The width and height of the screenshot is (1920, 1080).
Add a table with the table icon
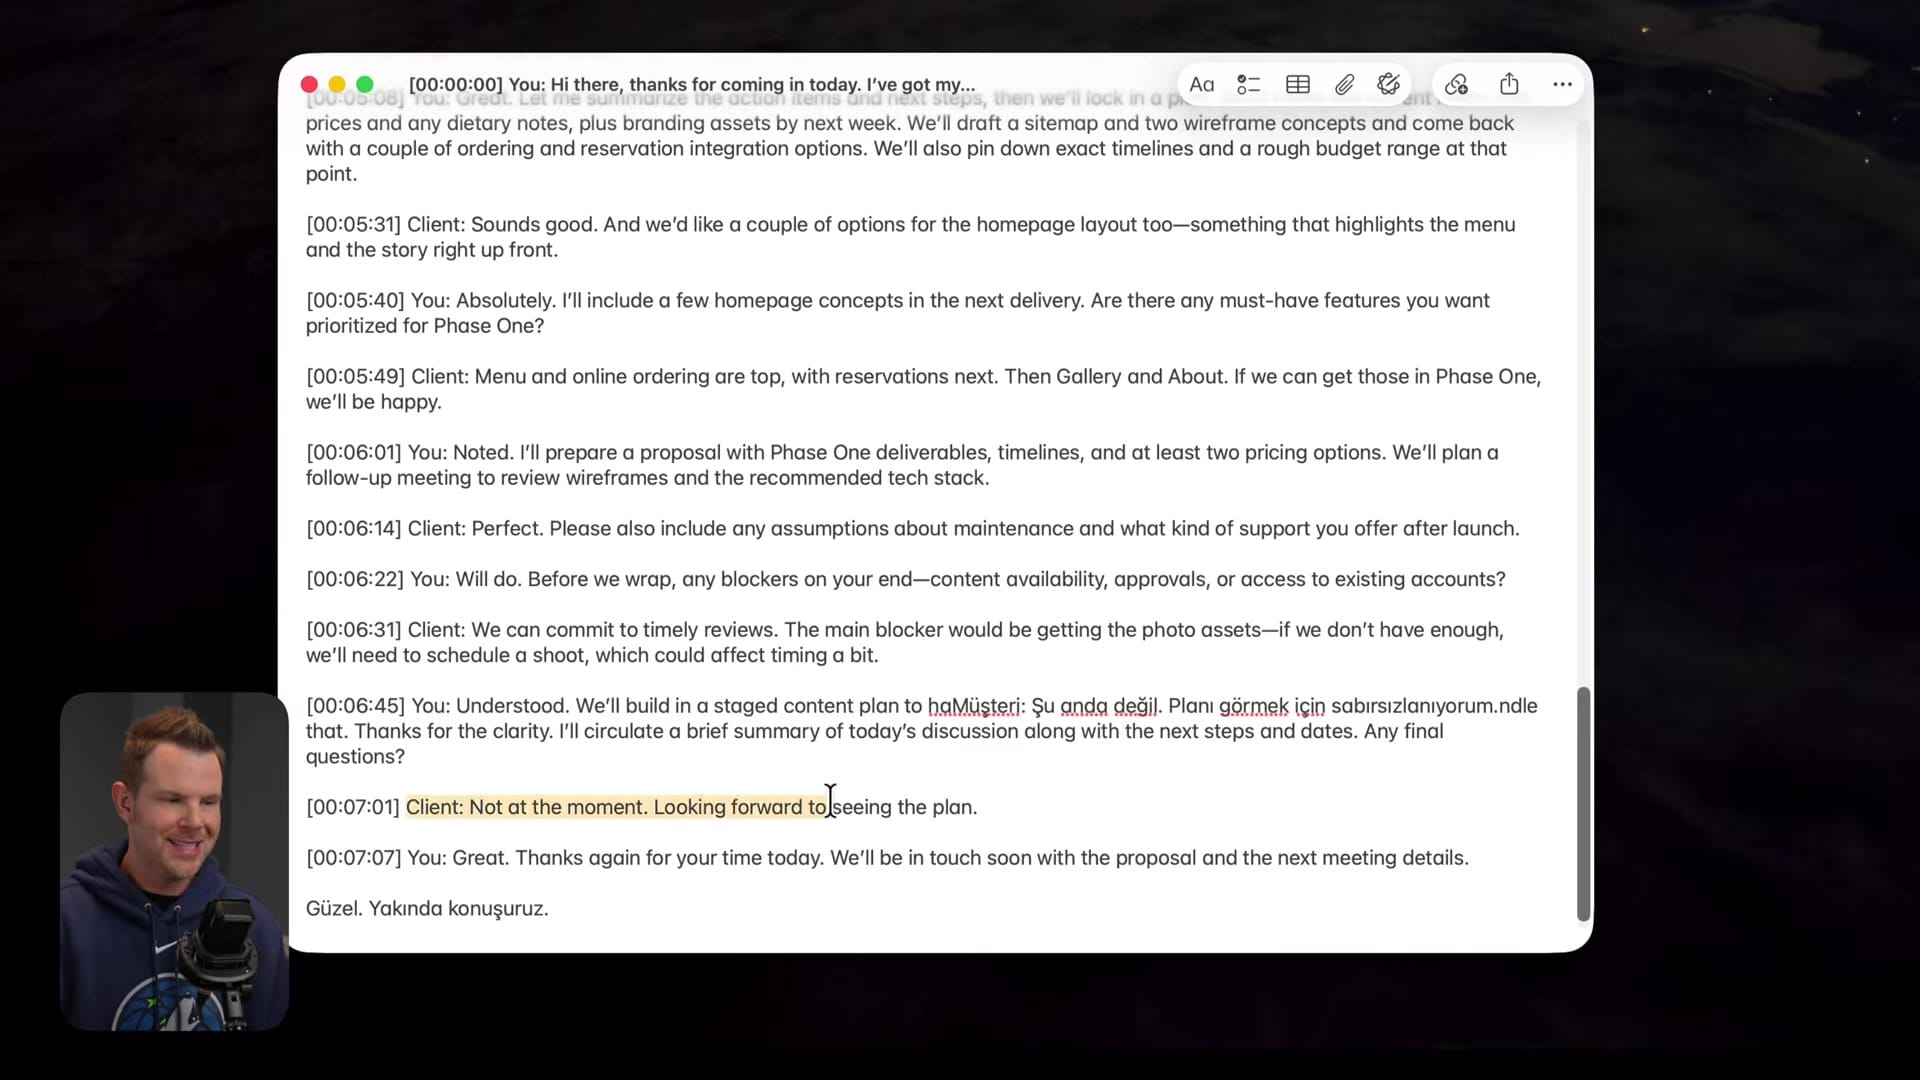coord(1297,85)
